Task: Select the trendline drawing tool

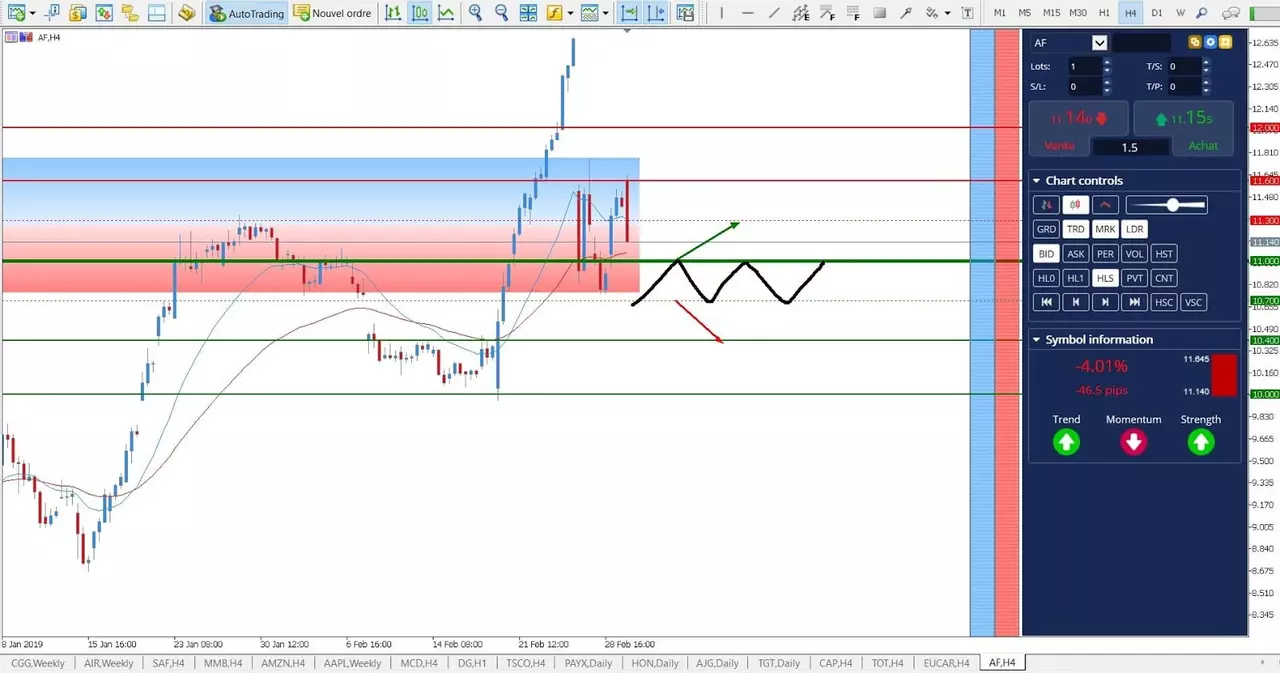Action: [774, 13]
